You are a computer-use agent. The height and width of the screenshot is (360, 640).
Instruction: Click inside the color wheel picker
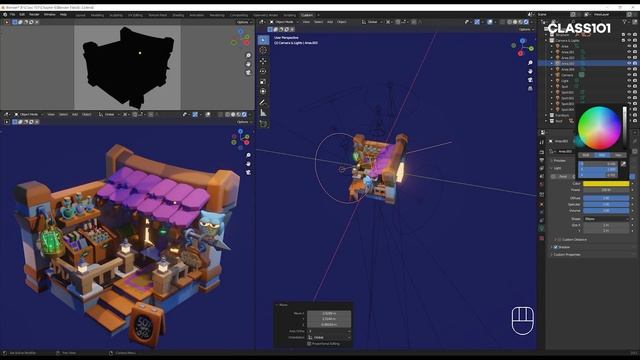[x=599, y=128]
